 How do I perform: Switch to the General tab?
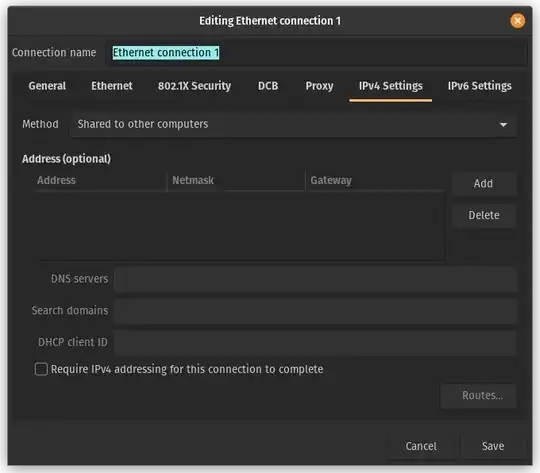pos(47,86)
